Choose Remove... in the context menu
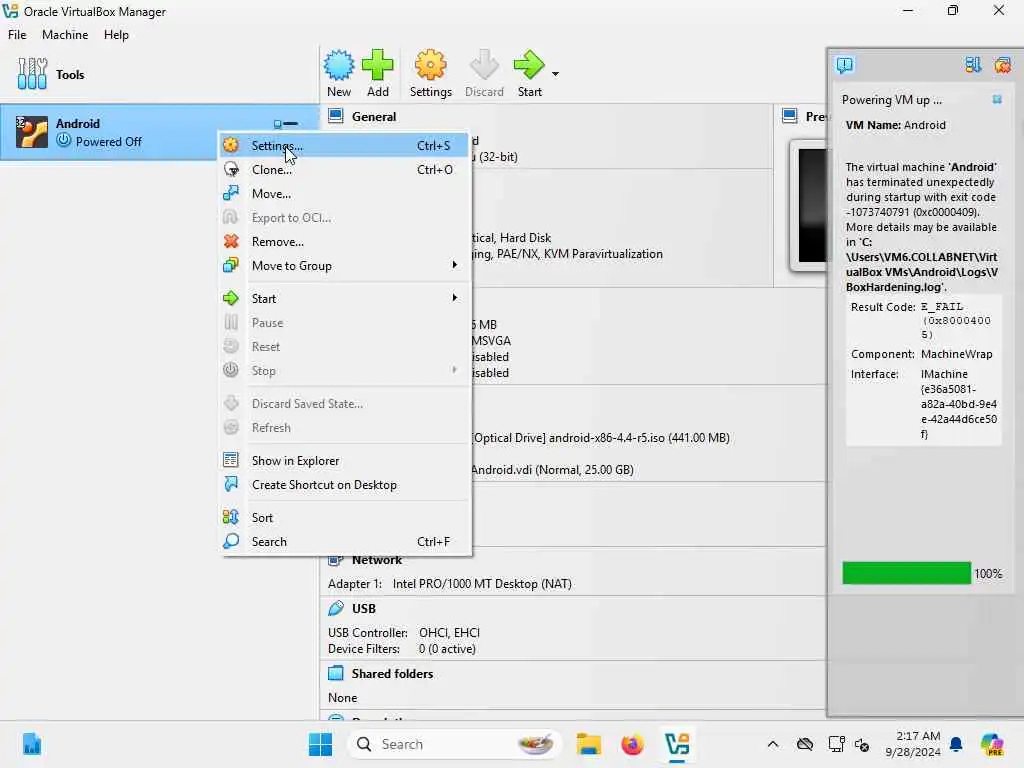 pos(345,242)
